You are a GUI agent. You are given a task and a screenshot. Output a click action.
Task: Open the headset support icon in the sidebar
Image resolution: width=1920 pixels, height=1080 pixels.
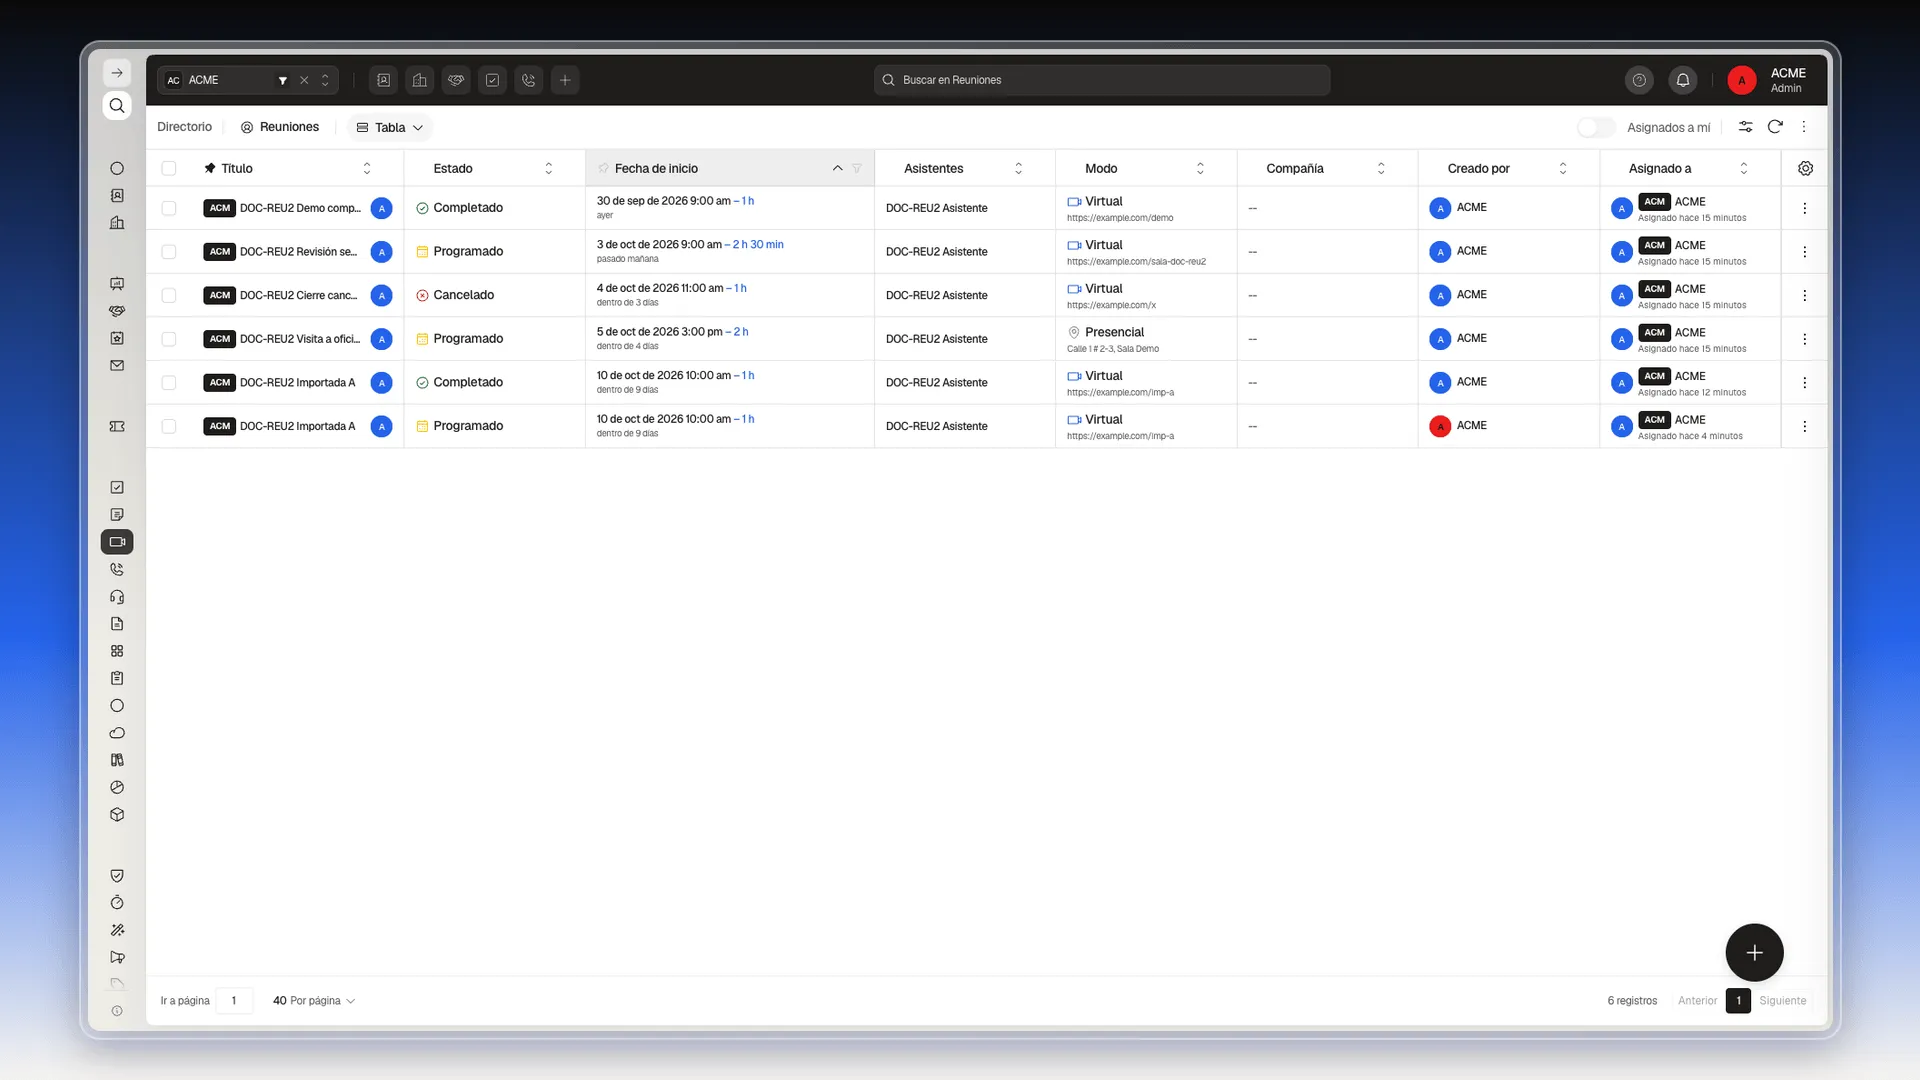tap(117, 597)
